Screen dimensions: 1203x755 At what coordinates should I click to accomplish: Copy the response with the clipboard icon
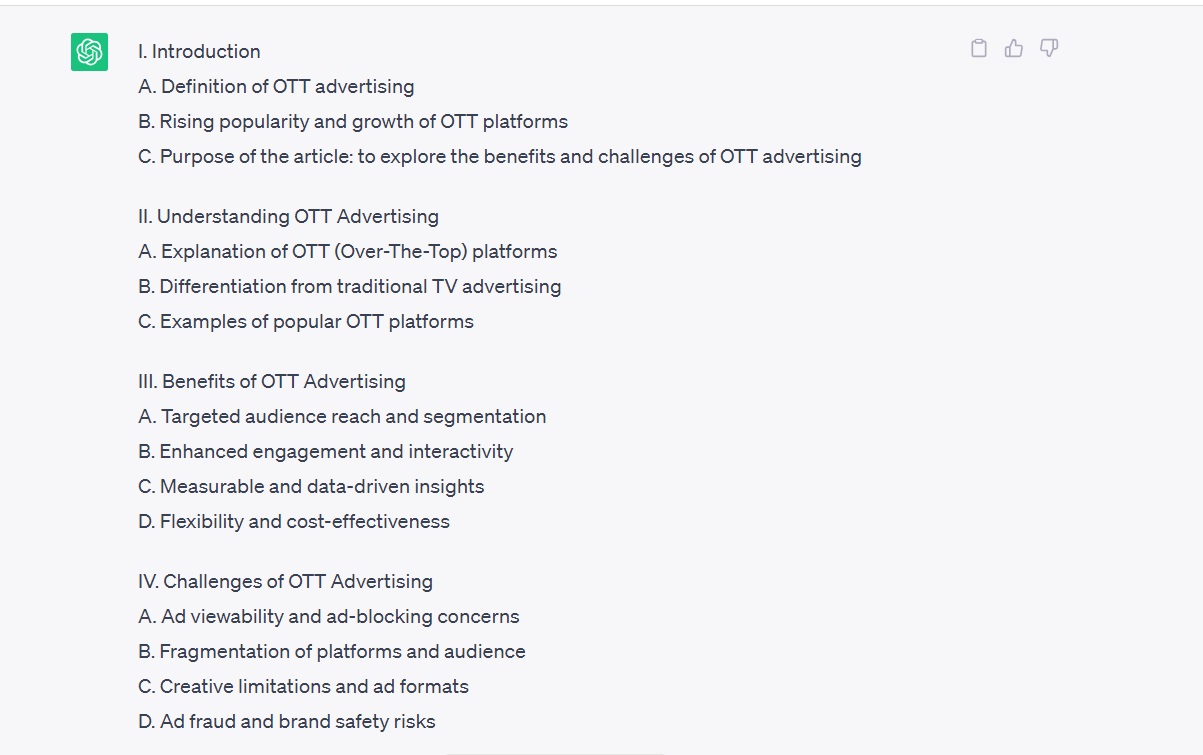coord(979,48)
